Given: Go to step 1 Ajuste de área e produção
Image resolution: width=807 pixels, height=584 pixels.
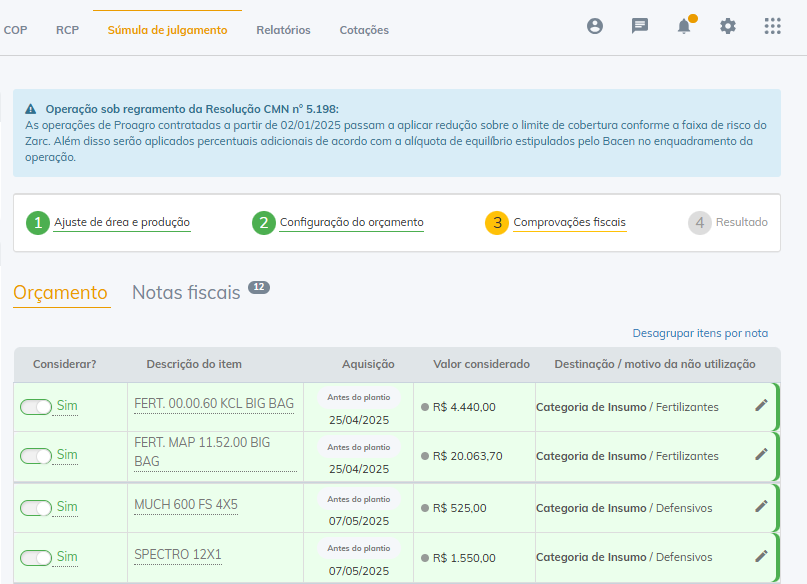Looking at the screenshot, I should (x=121, y=222).
